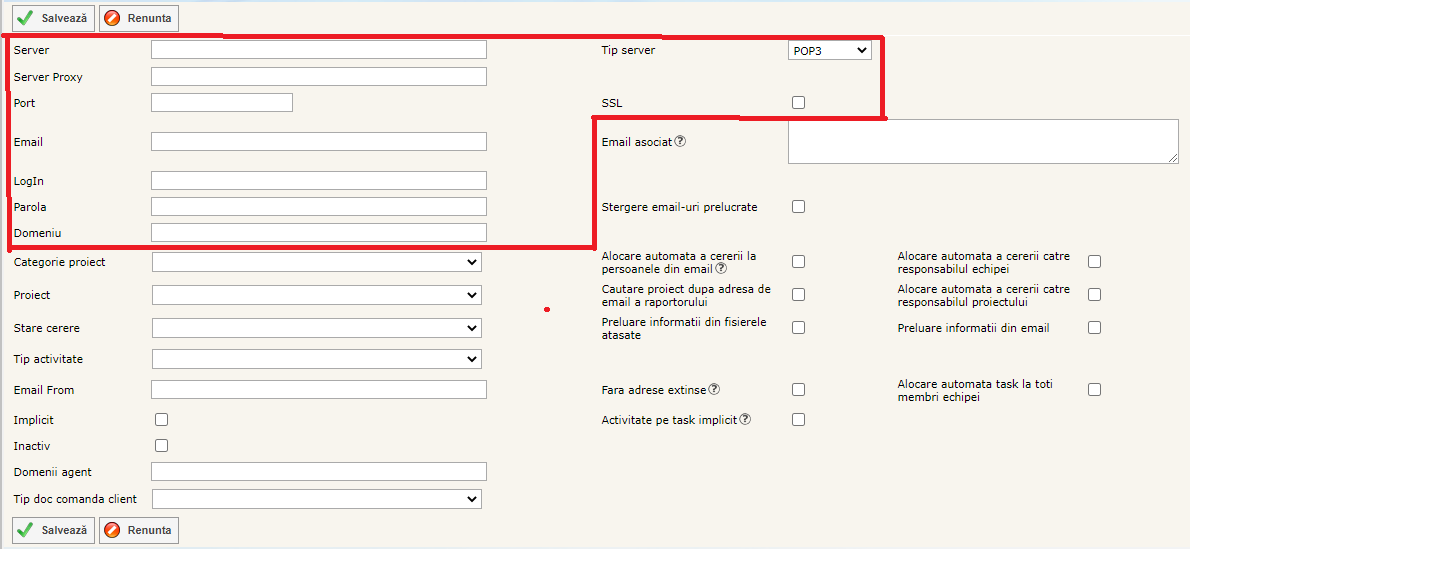Click help icon beside Activitate pe task implicit

tap(745, 419)
